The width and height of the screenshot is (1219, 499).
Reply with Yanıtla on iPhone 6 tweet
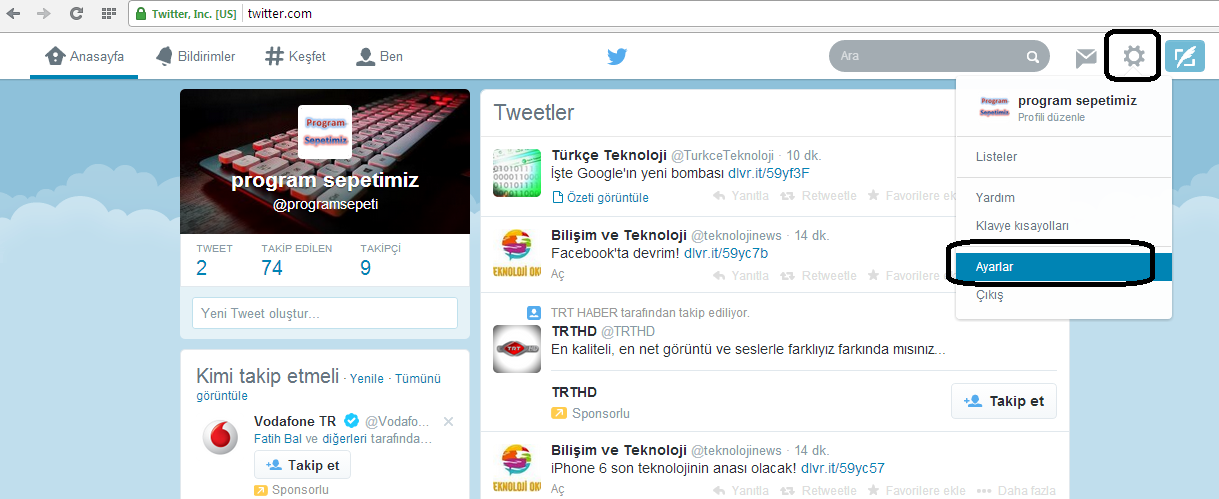[x=741, y=490]
